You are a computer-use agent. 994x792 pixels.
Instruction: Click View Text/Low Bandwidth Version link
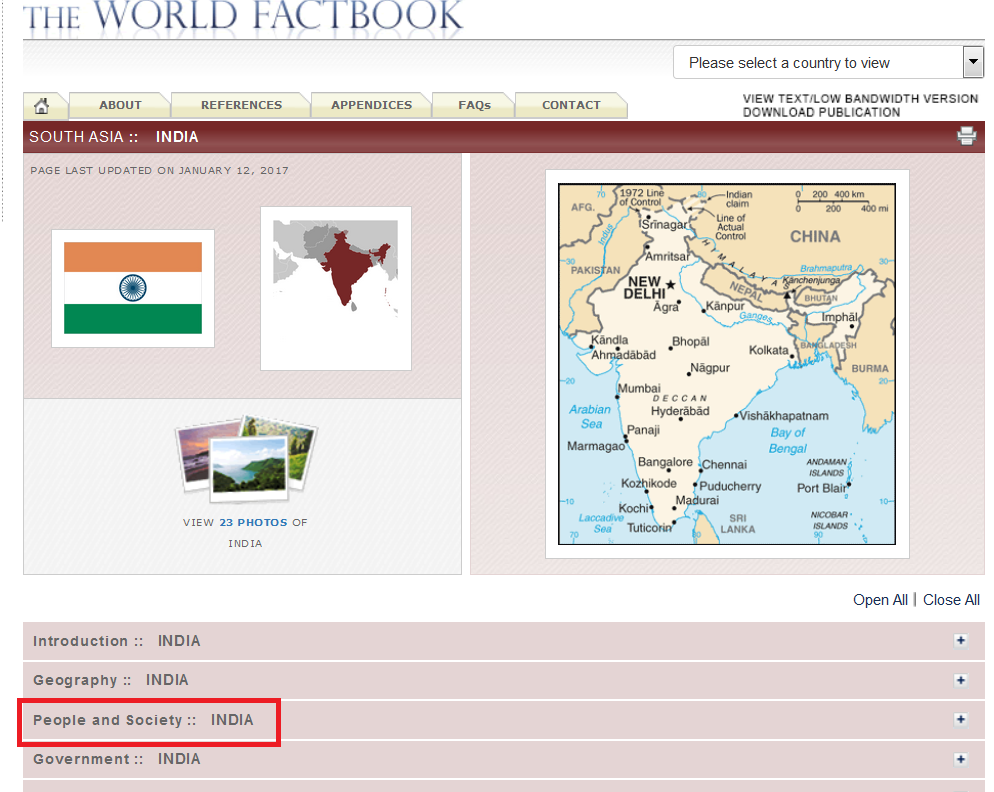click(860, 99)
